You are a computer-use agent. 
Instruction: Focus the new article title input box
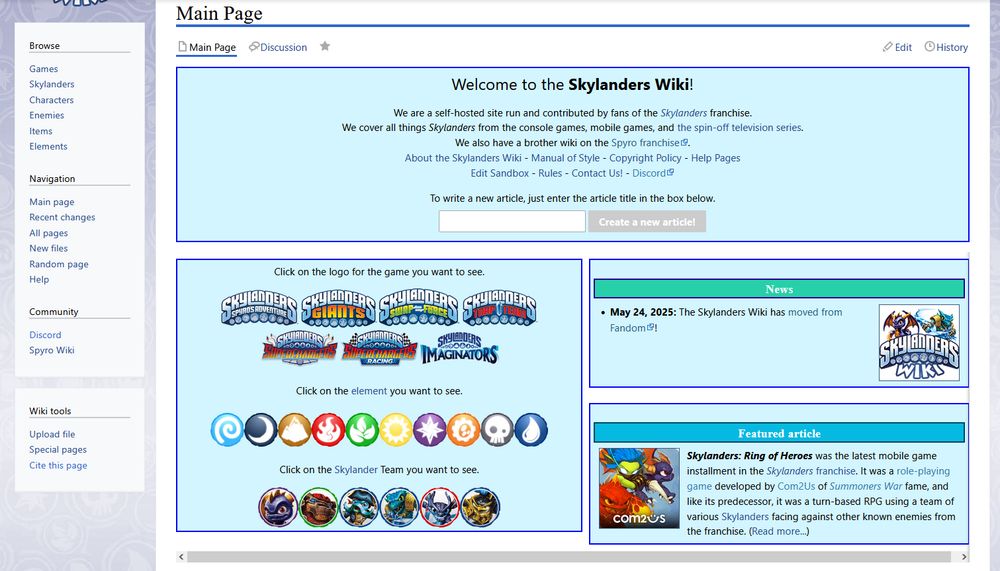coord(512,221)
